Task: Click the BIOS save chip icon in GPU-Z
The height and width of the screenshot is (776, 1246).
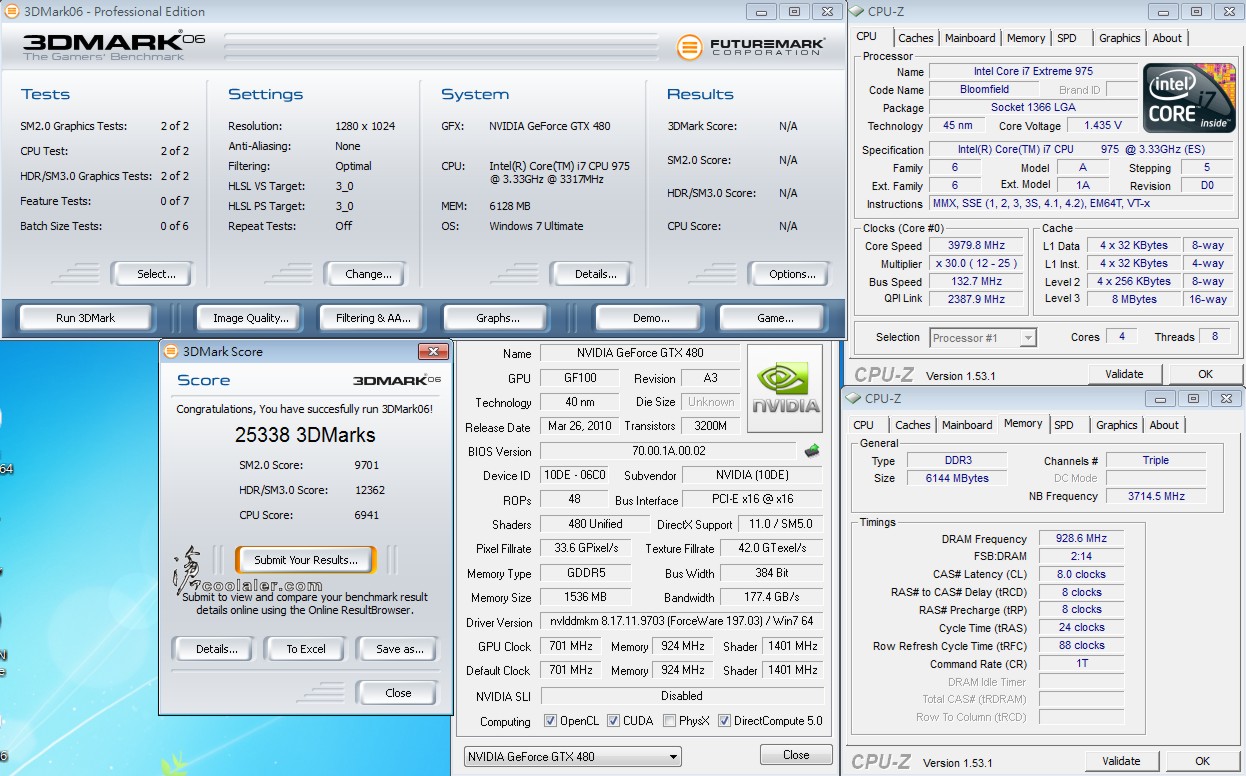Action: click(812, 451)
